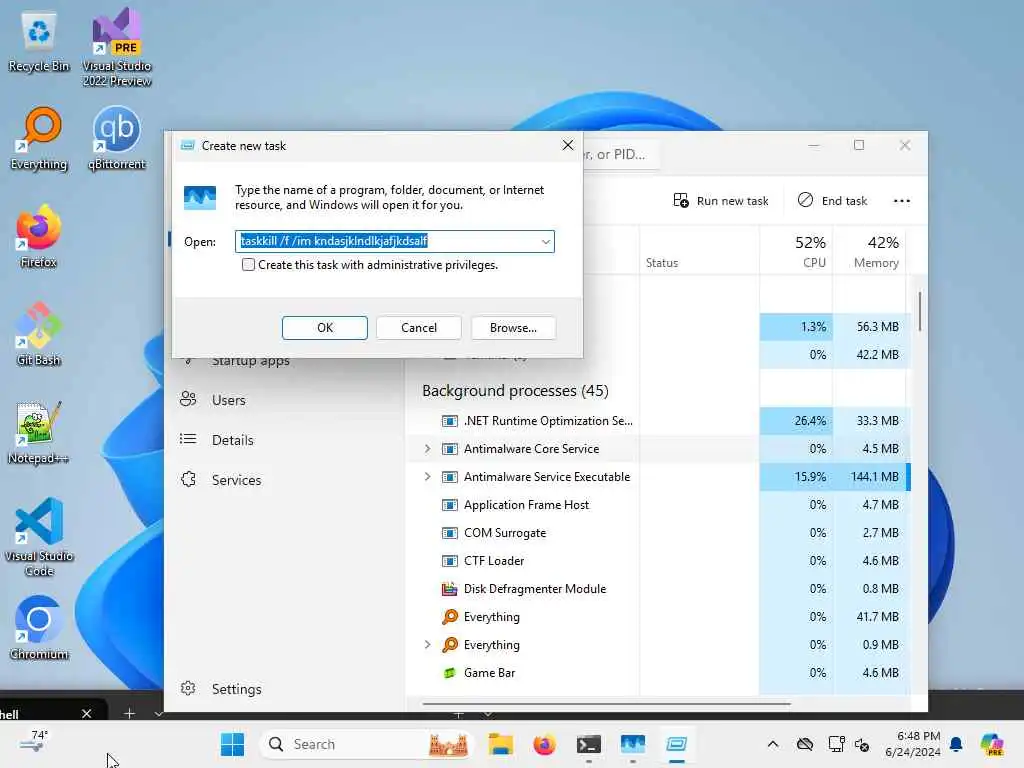Open the more options ellipsis menu
The width and height of the screenshot is (1024, 768).
pyautogui.click(x=901, y=200)
